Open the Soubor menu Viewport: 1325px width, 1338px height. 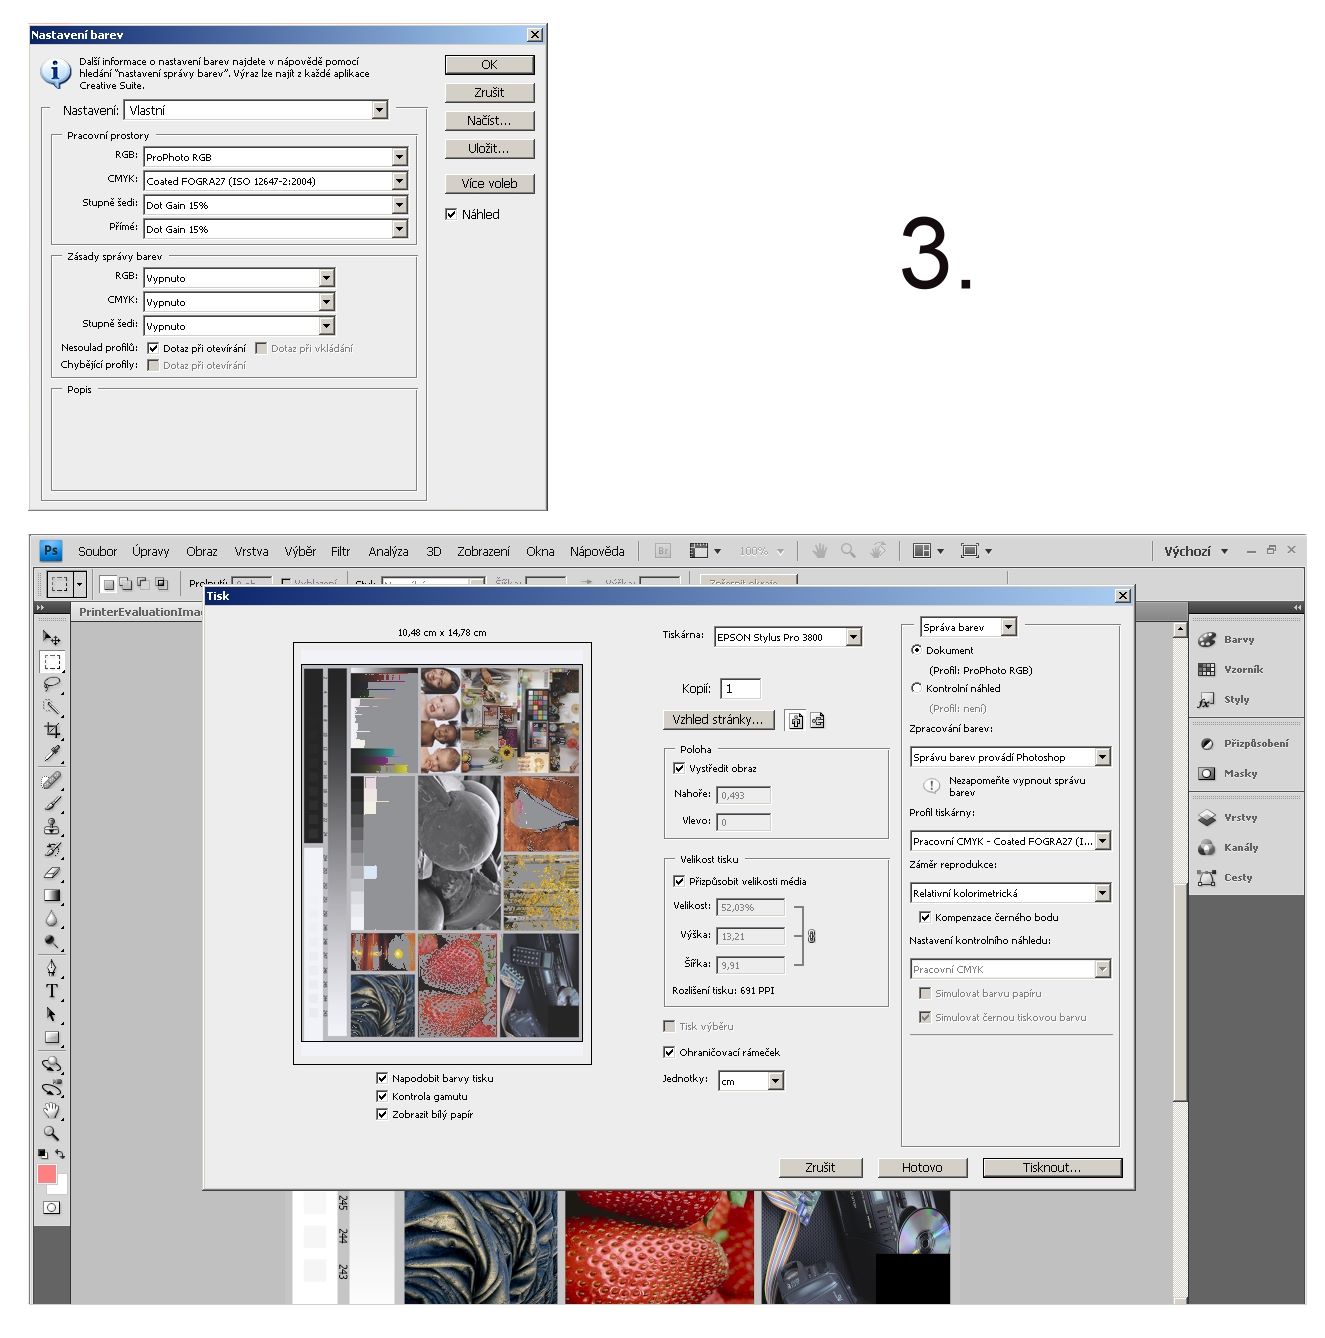point(97,551)
